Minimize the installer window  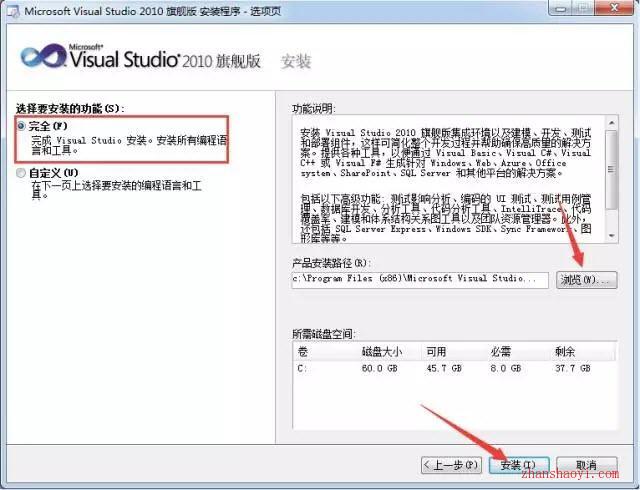tap(560, 8)
